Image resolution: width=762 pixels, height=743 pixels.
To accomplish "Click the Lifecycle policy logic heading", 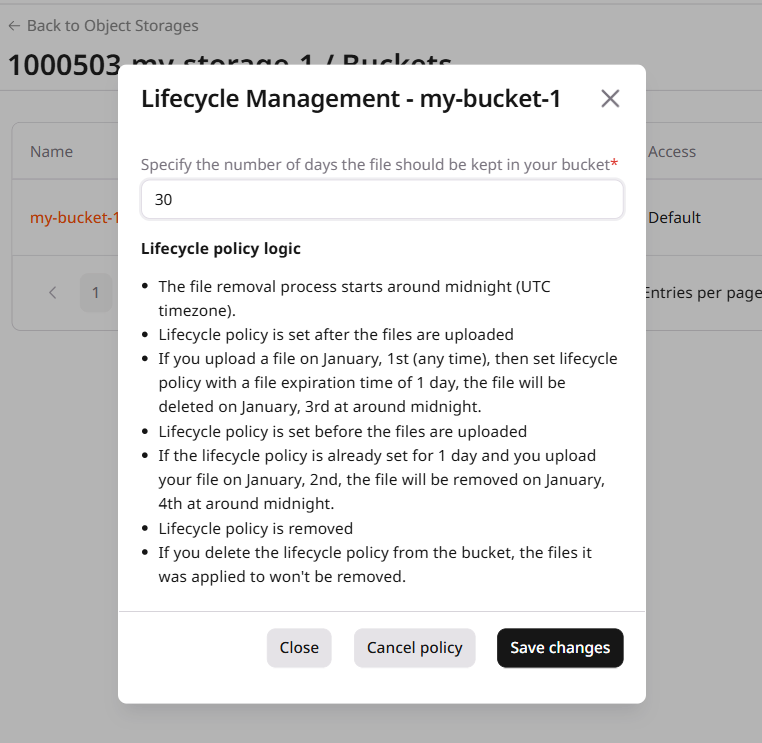I will (221, 249).
